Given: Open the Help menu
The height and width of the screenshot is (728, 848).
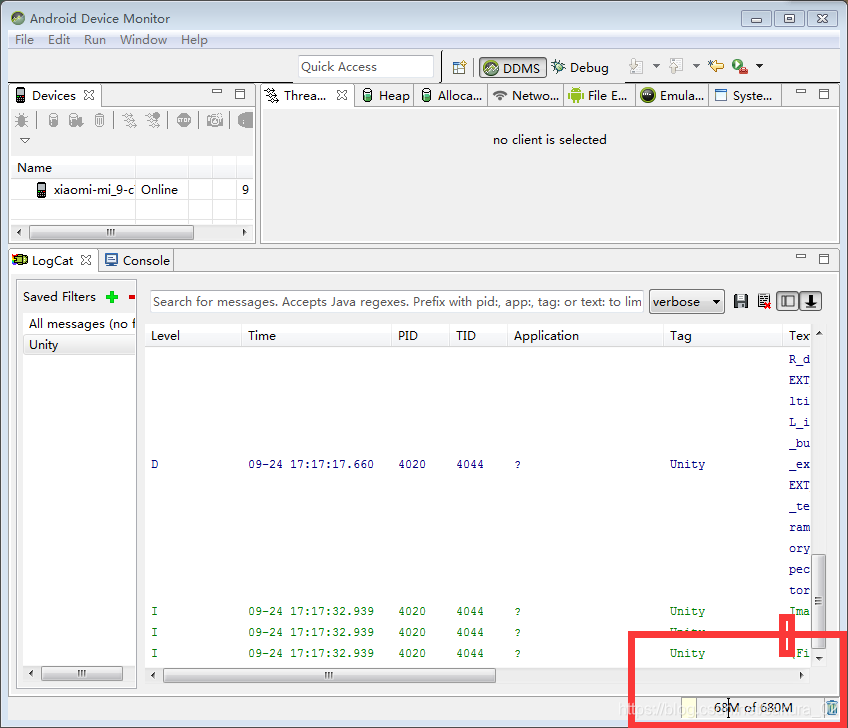Looking at the screenshot, I should (194, 40).
